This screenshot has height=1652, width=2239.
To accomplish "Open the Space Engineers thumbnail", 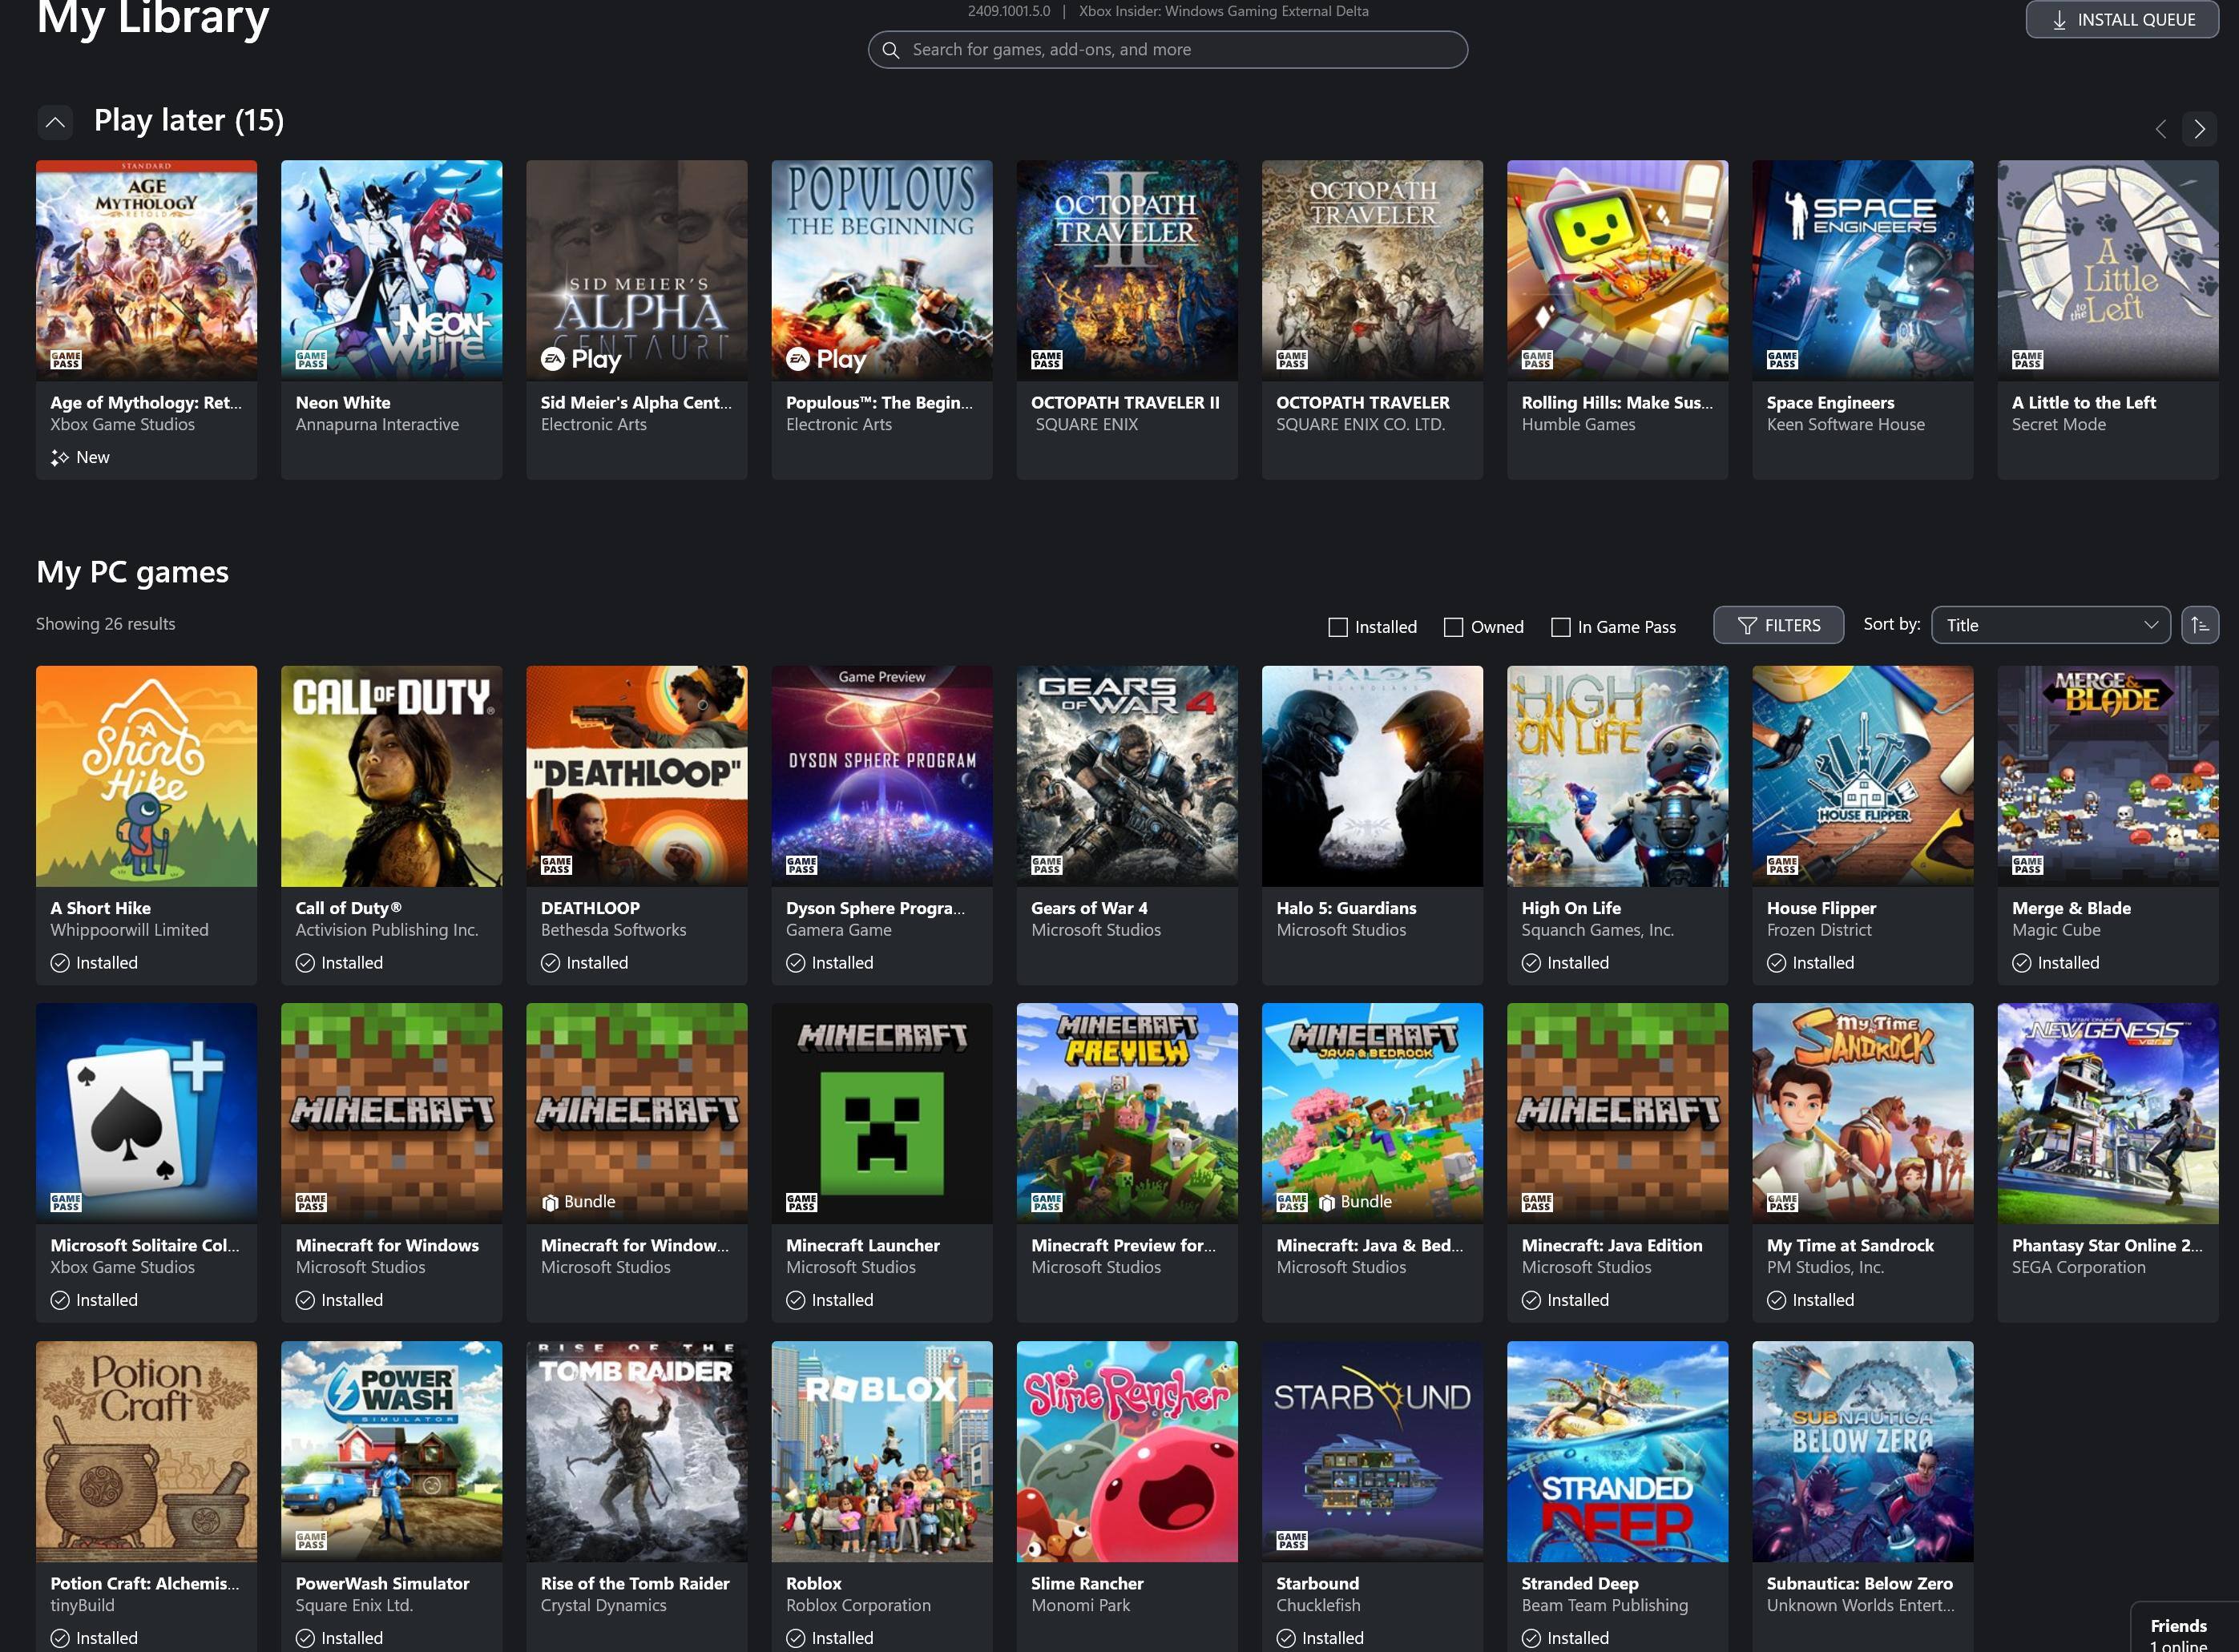I will (x=1862, y=270).
